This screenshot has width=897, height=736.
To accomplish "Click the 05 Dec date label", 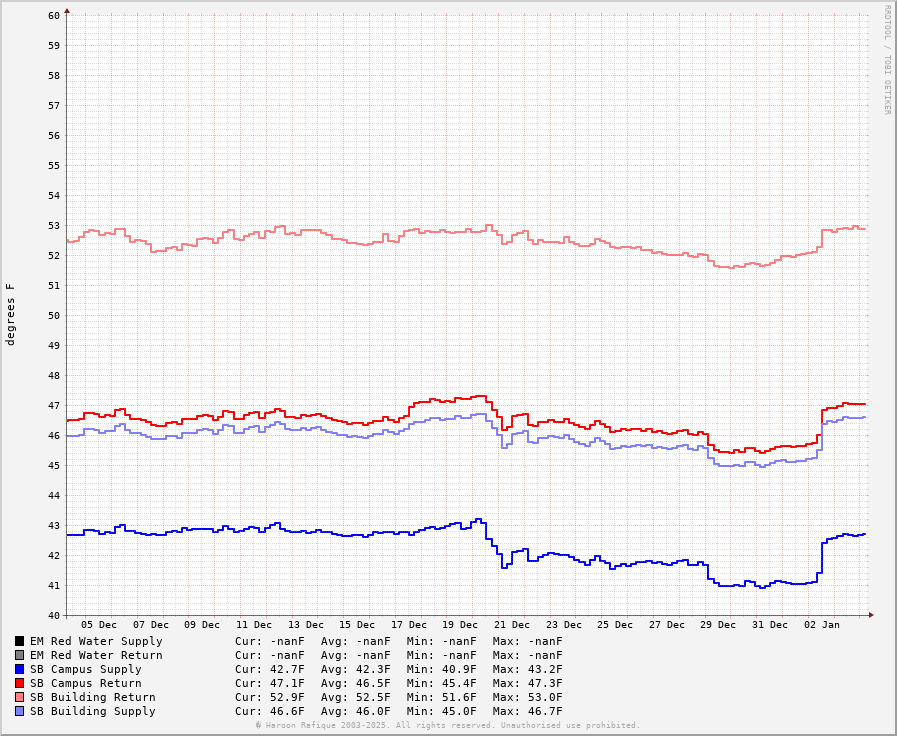I will click(99, 625).
